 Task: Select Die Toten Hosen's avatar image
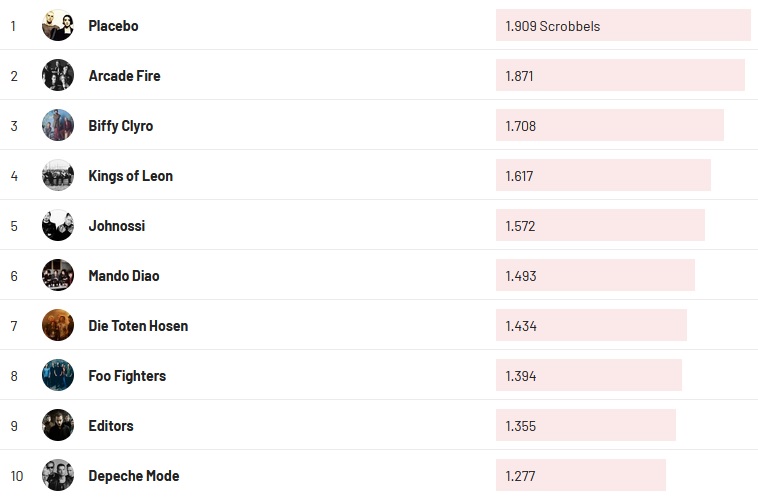point(58,326)
